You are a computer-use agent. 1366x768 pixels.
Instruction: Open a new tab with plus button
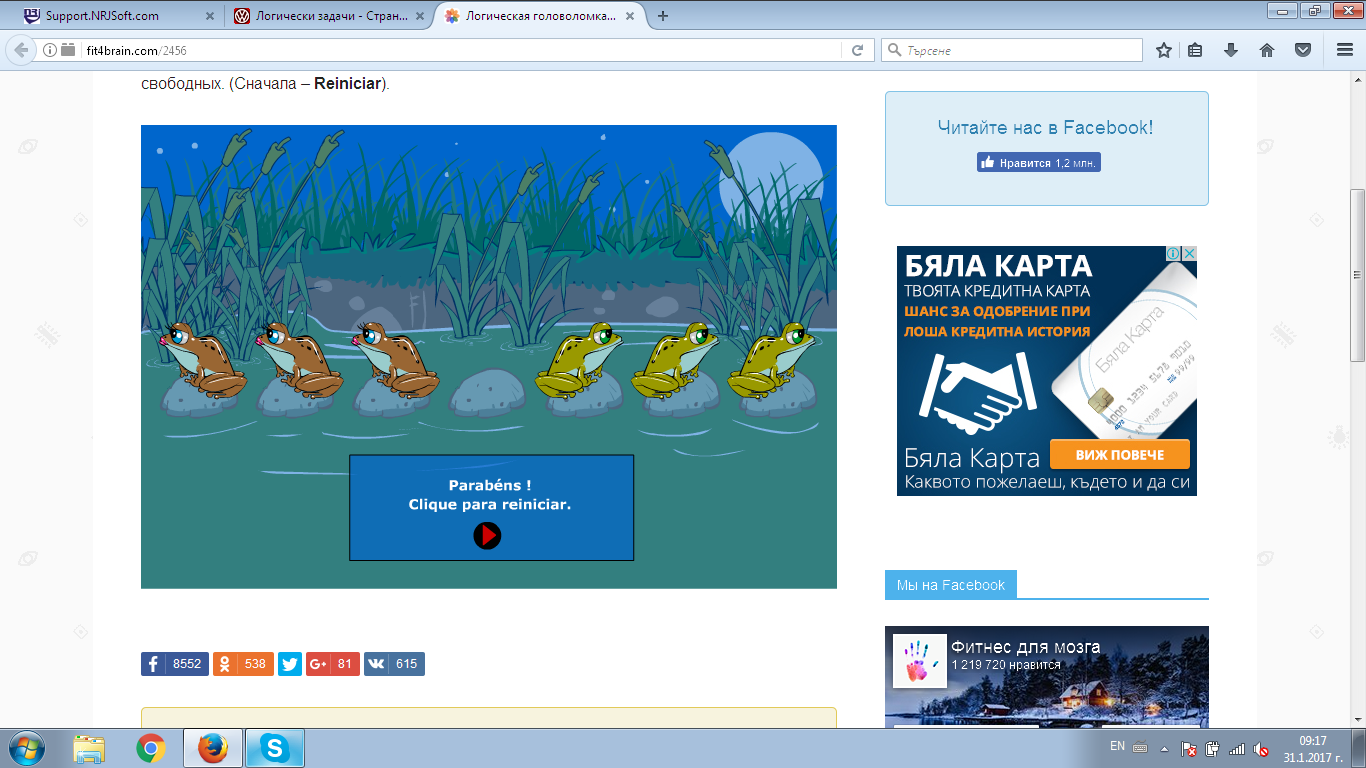(663, 16)
